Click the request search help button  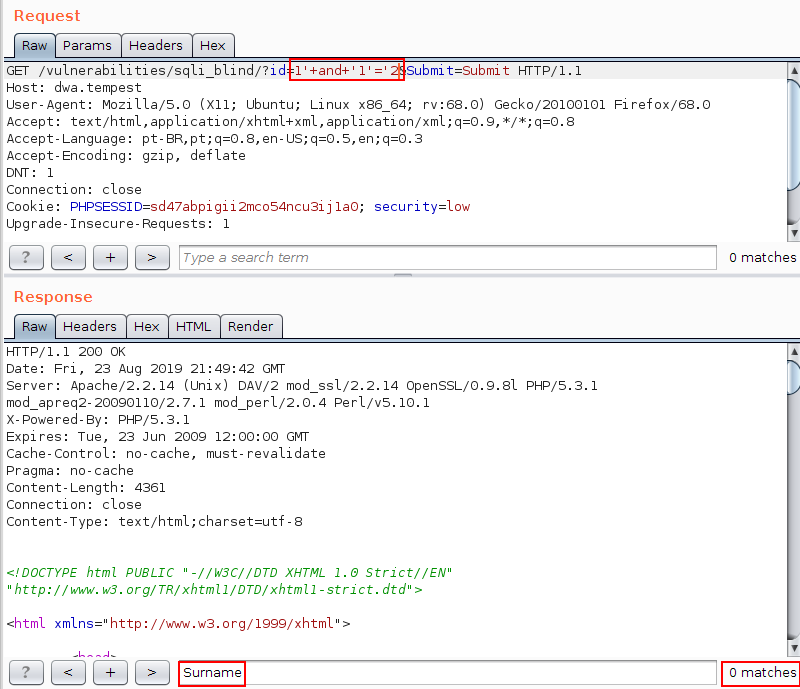coord(26,258)
